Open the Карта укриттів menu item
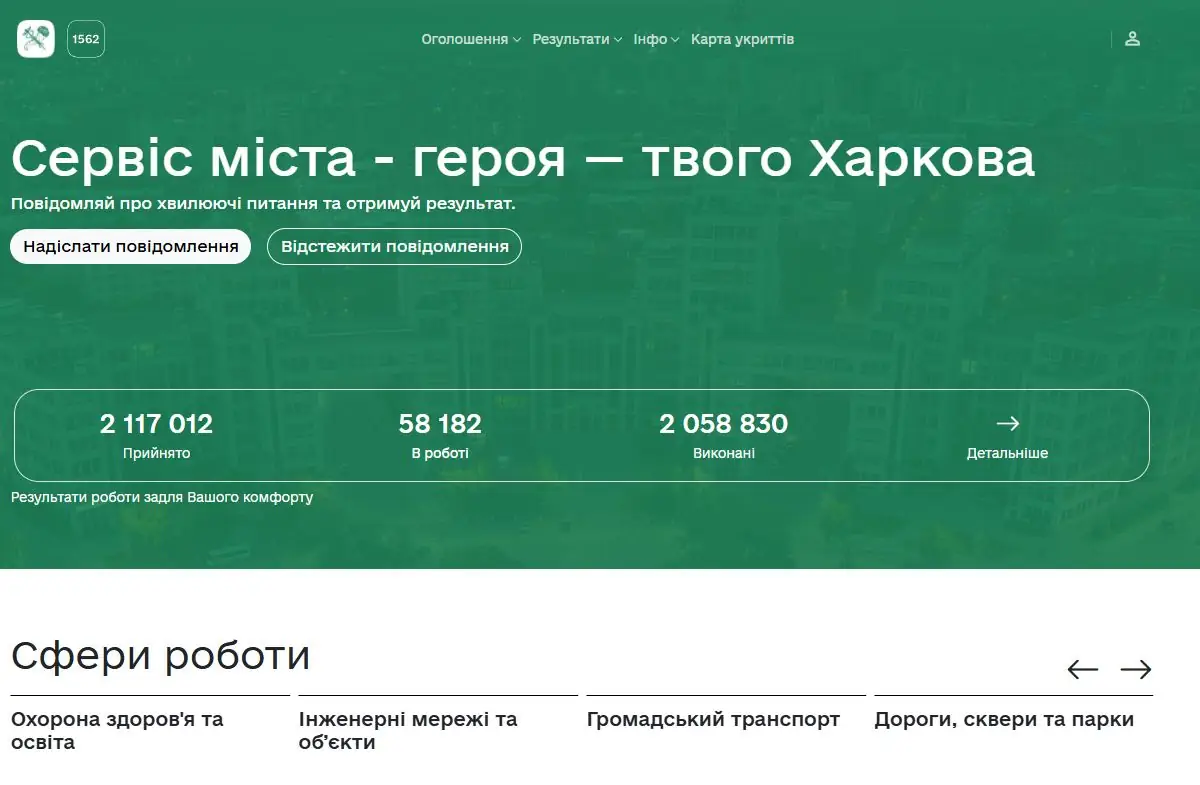This screenshot has width=1200, height=785. (x=742, y=39)
